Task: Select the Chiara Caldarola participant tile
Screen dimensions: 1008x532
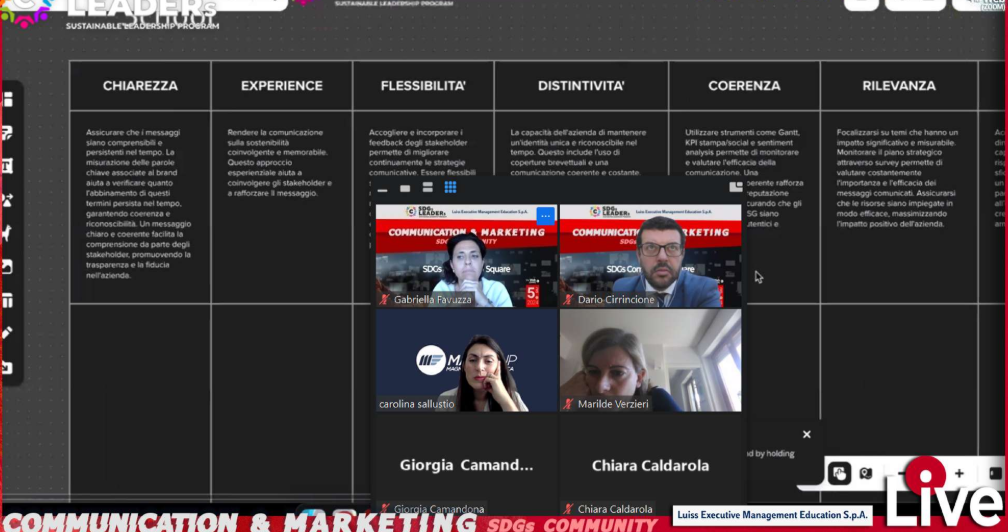Action: click(650, 465)
